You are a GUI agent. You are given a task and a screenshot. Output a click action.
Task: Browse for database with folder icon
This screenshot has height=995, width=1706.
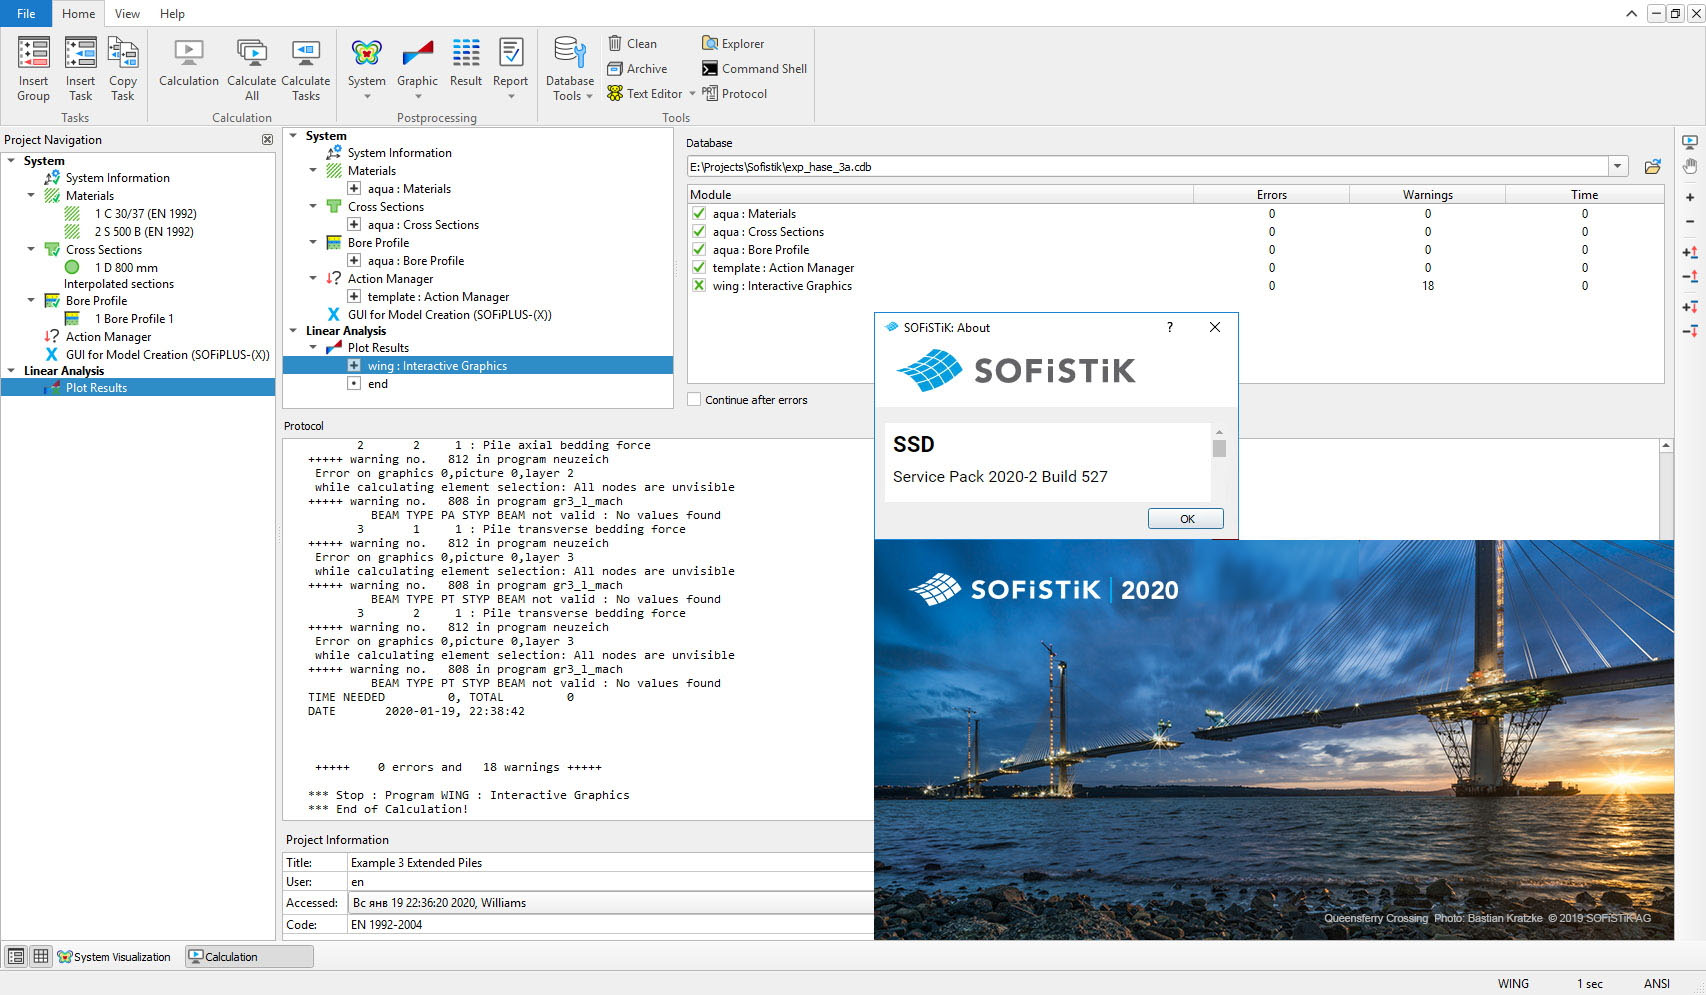click(x=1652, y=167)
